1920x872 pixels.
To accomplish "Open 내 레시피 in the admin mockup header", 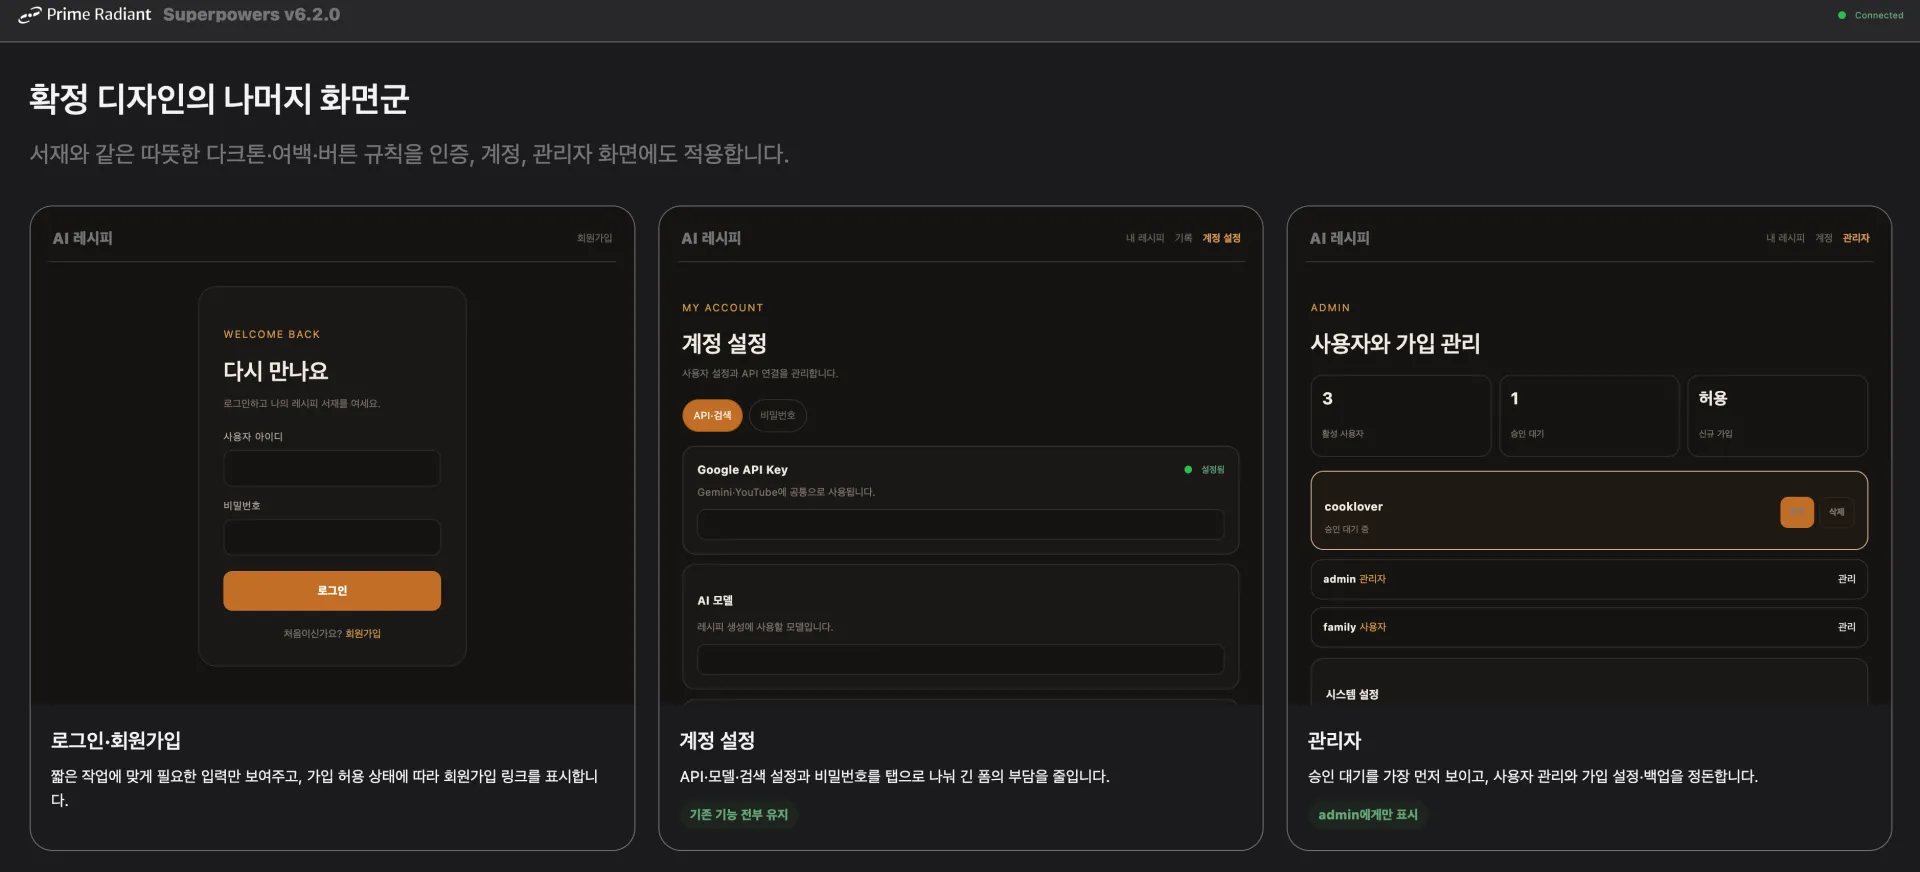I will click(1785, 238).
